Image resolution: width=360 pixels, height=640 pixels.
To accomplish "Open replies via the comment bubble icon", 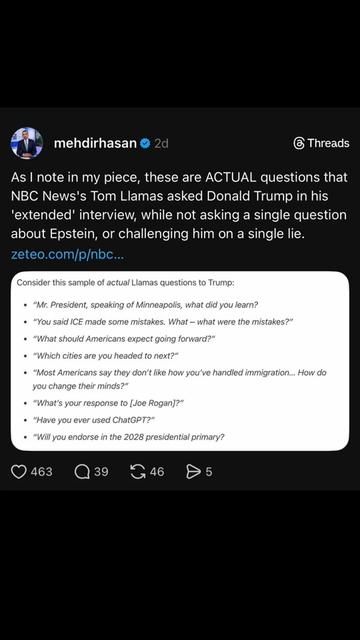I will [x=82, y=472].
